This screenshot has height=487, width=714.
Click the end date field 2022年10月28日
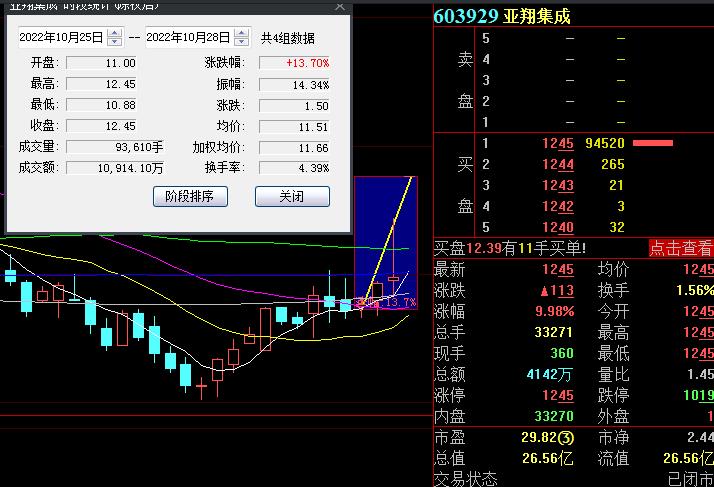(x=188, y=38)
